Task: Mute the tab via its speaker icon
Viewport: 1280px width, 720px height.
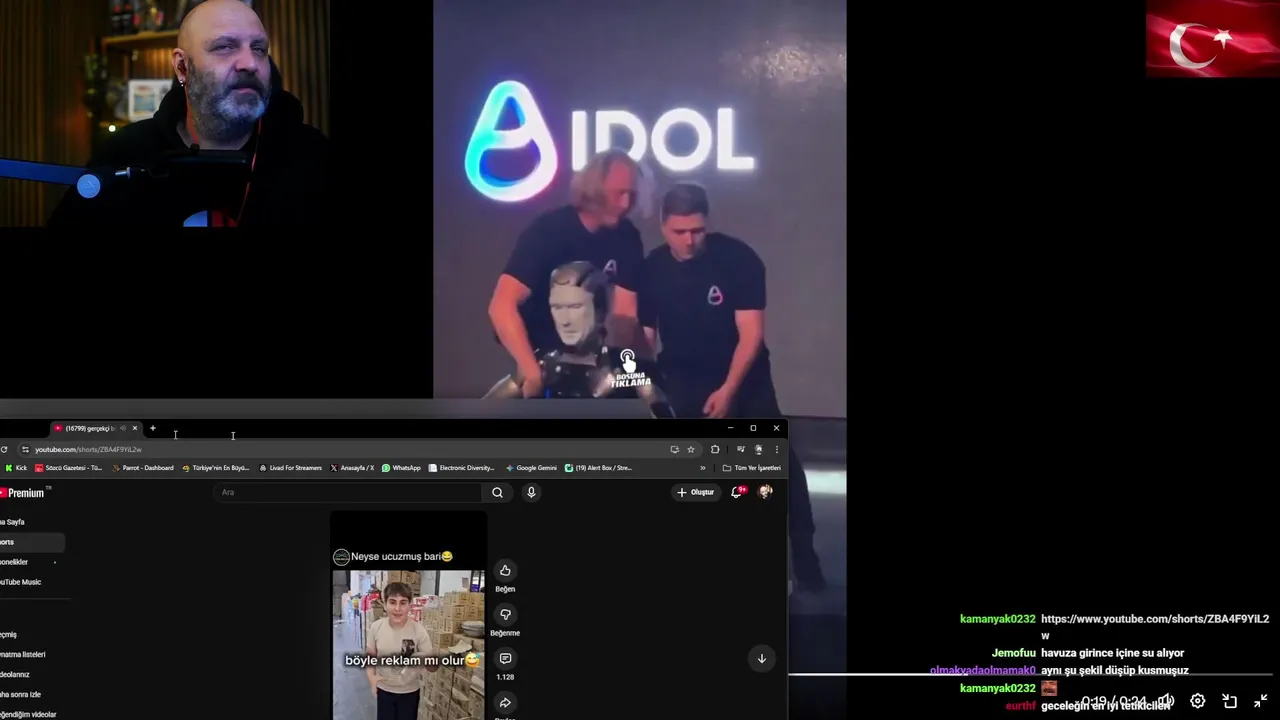Action: 123,428
